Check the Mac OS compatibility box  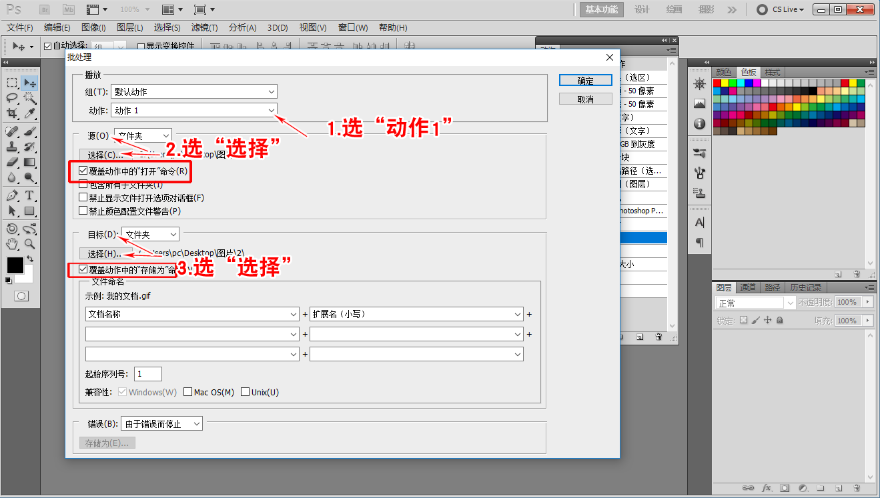tap(187, 392)
